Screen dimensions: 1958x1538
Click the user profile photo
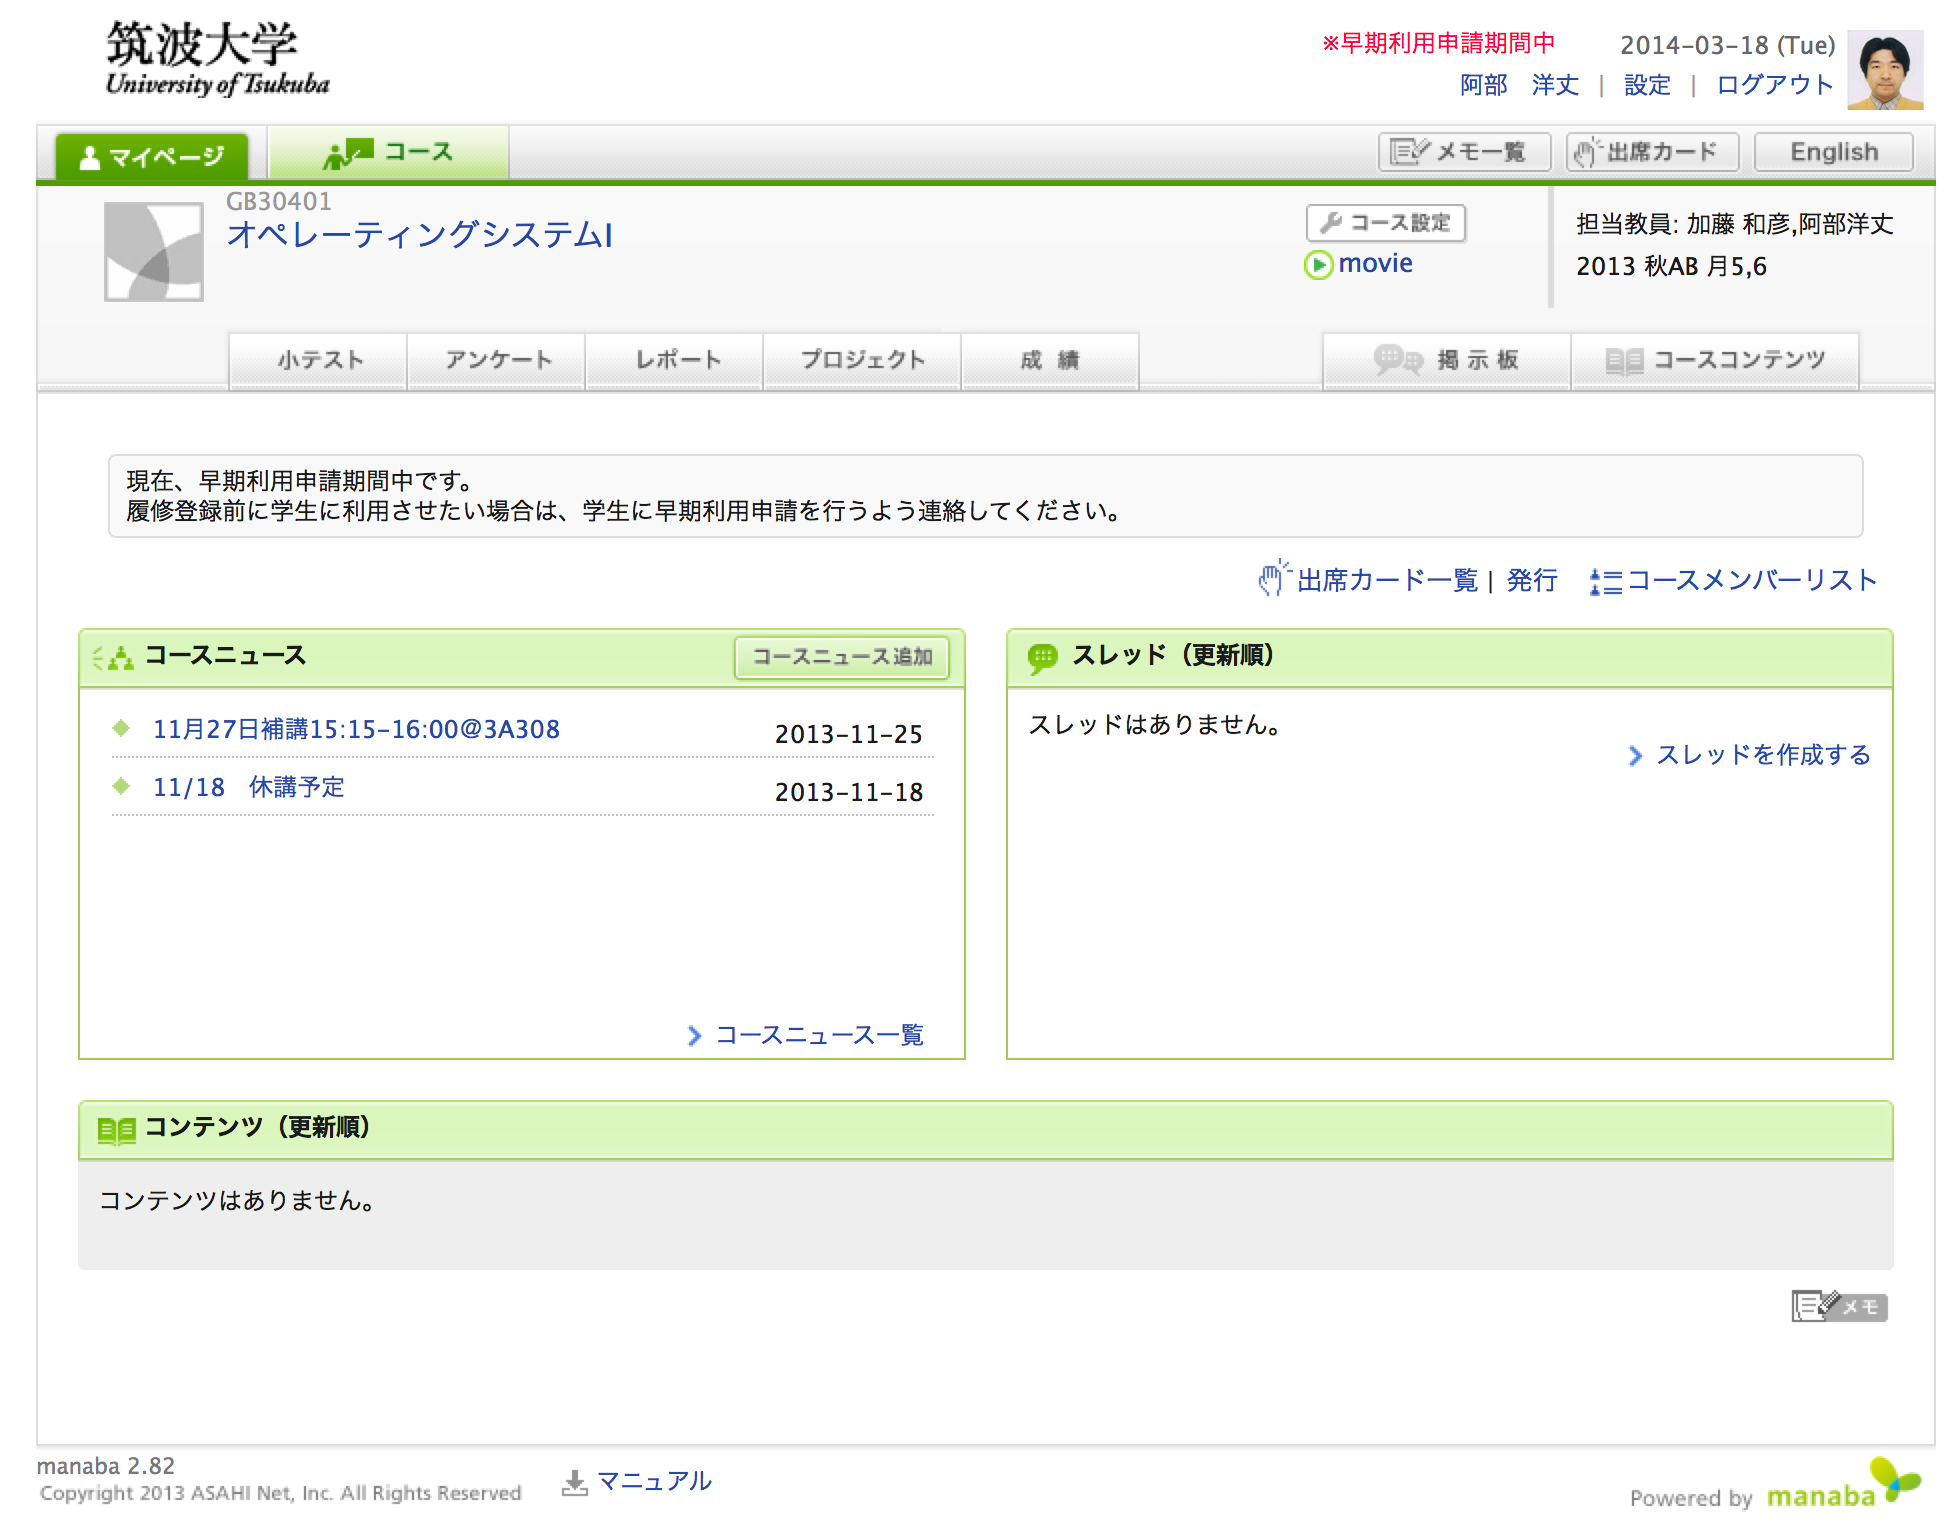pos(1884,69)
